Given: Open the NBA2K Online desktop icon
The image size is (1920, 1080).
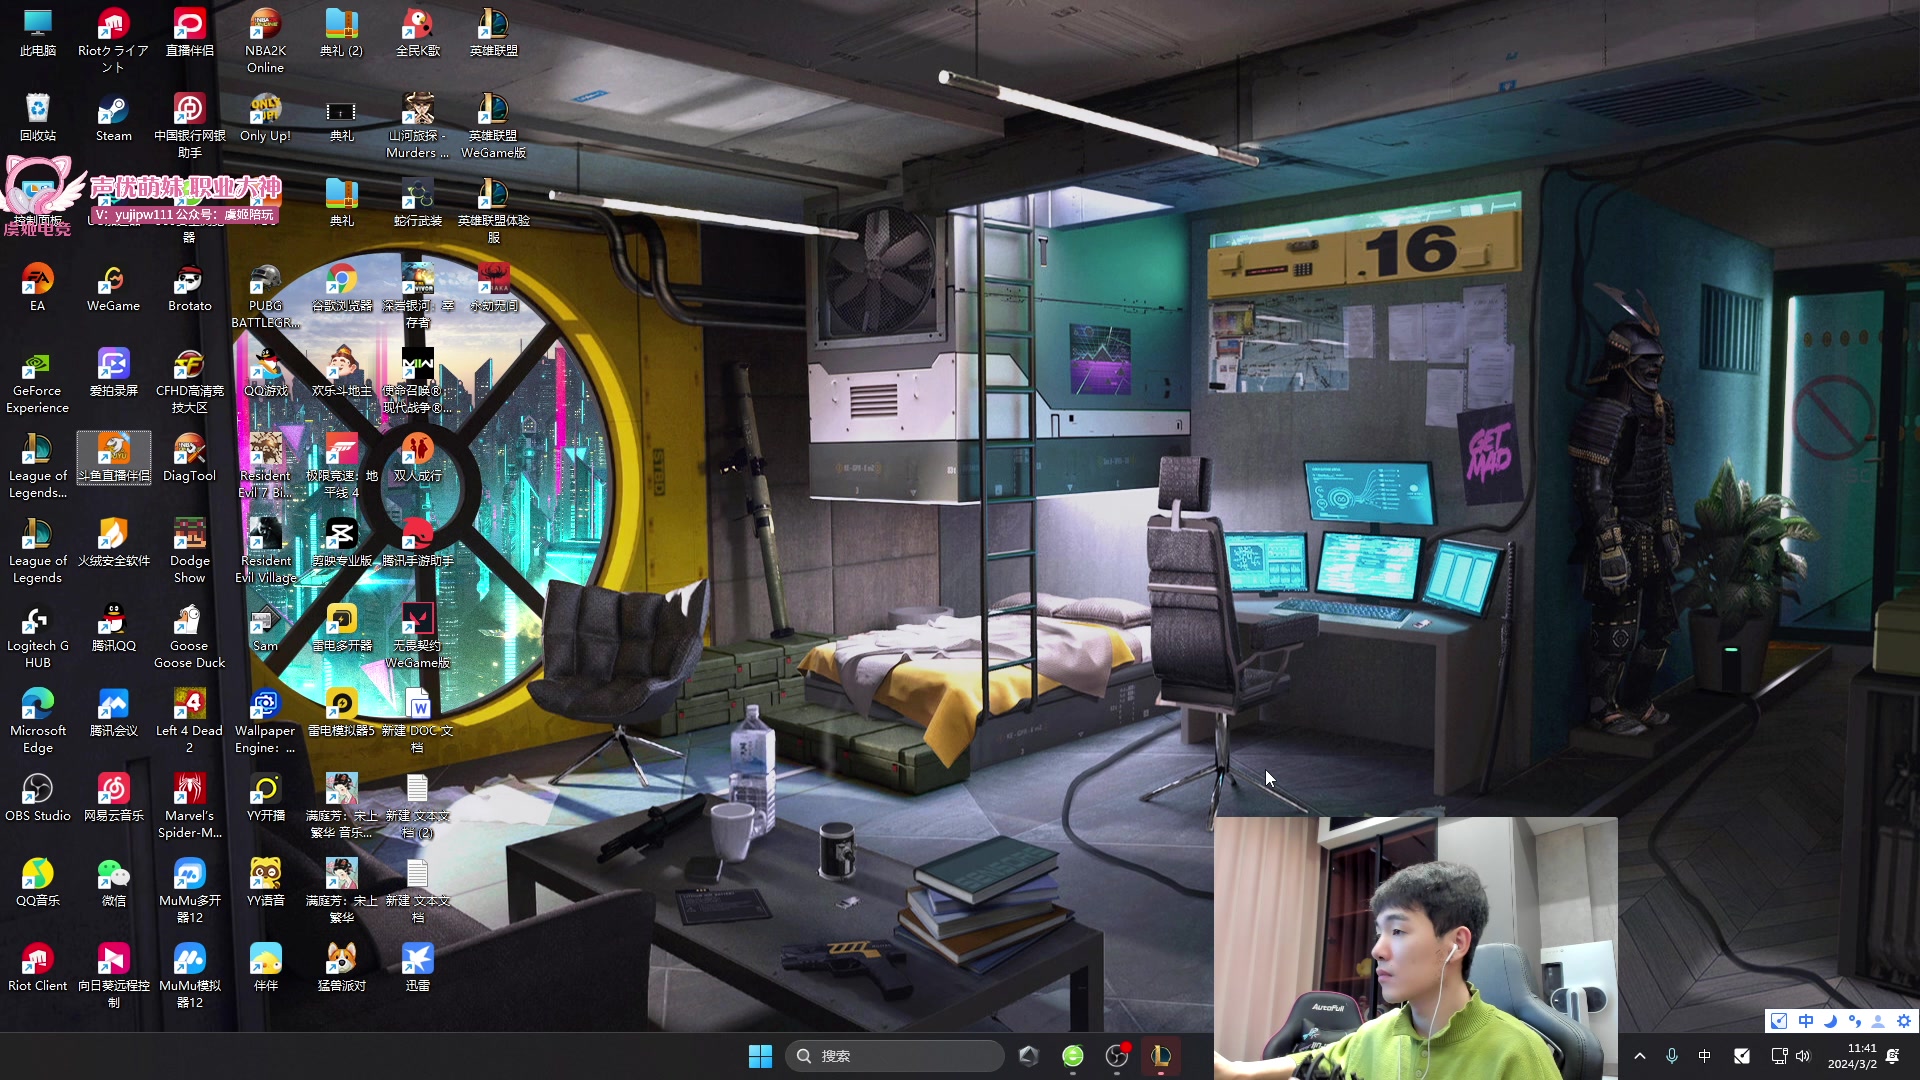Looking at the screenshot, I should coord(265,42).
